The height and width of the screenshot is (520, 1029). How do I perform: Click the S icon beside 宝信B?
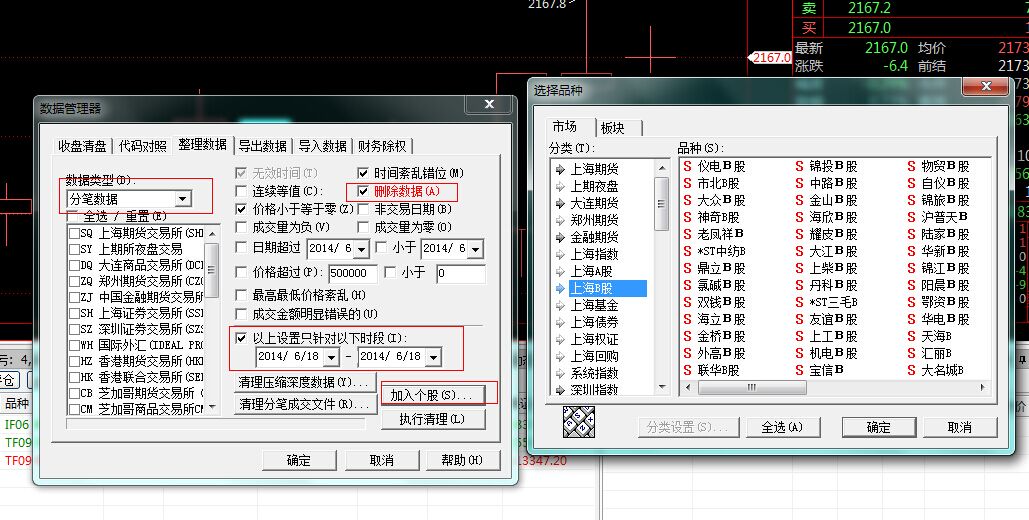click(799, 371)
